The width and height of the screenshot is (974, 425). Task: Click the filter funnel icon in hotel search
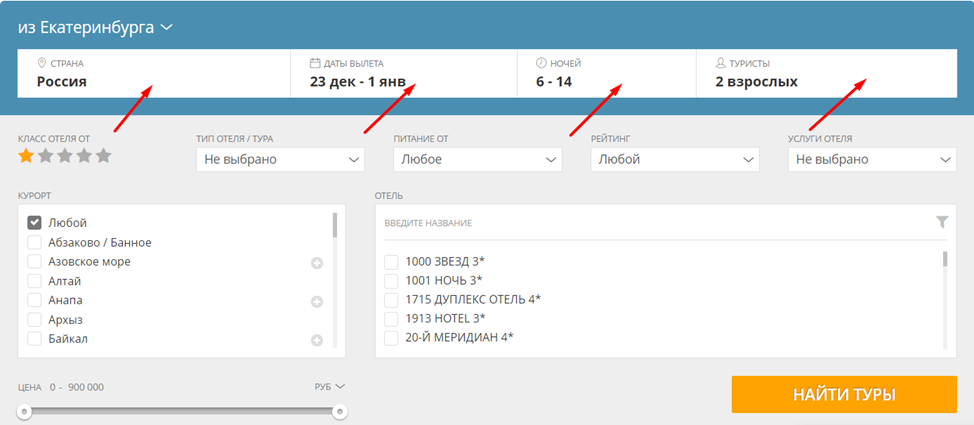click(x=941, y=222)
